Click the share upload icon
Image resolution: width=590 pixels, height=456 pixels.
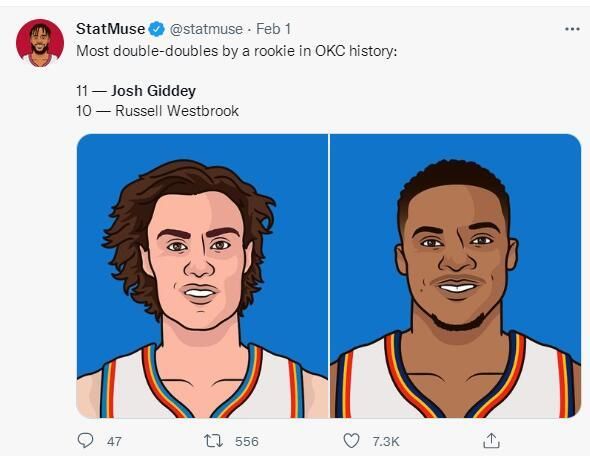click(x=491, y=440)
